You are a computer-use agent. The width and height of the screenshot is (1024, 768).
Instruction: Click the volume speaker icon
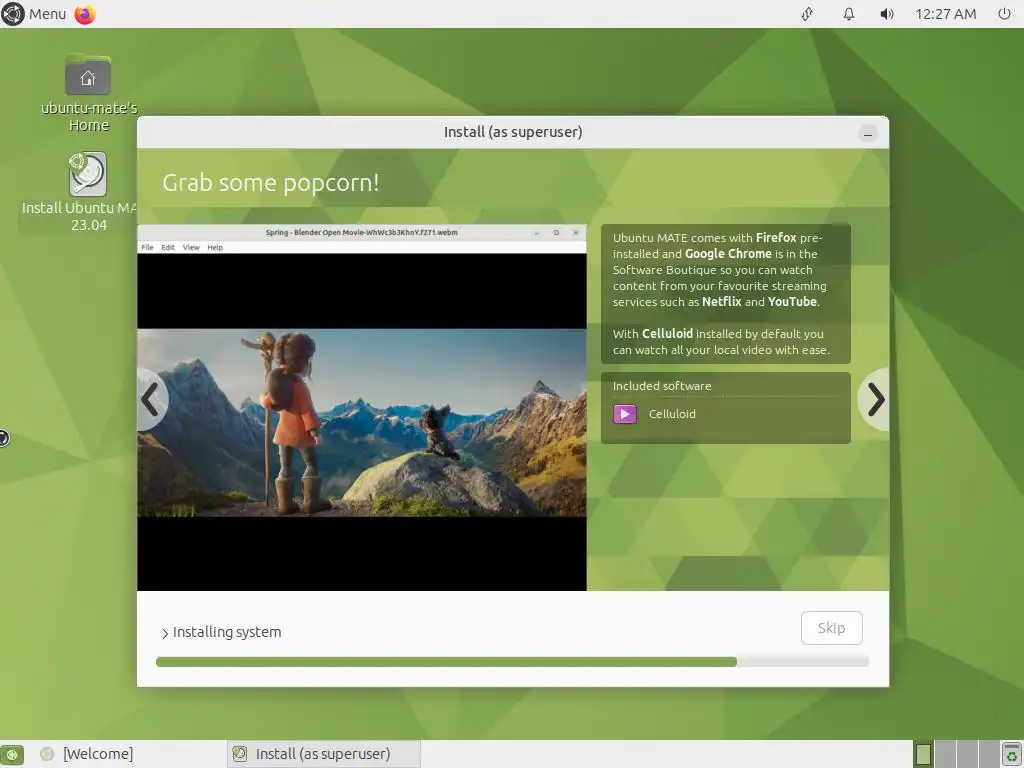886,14
